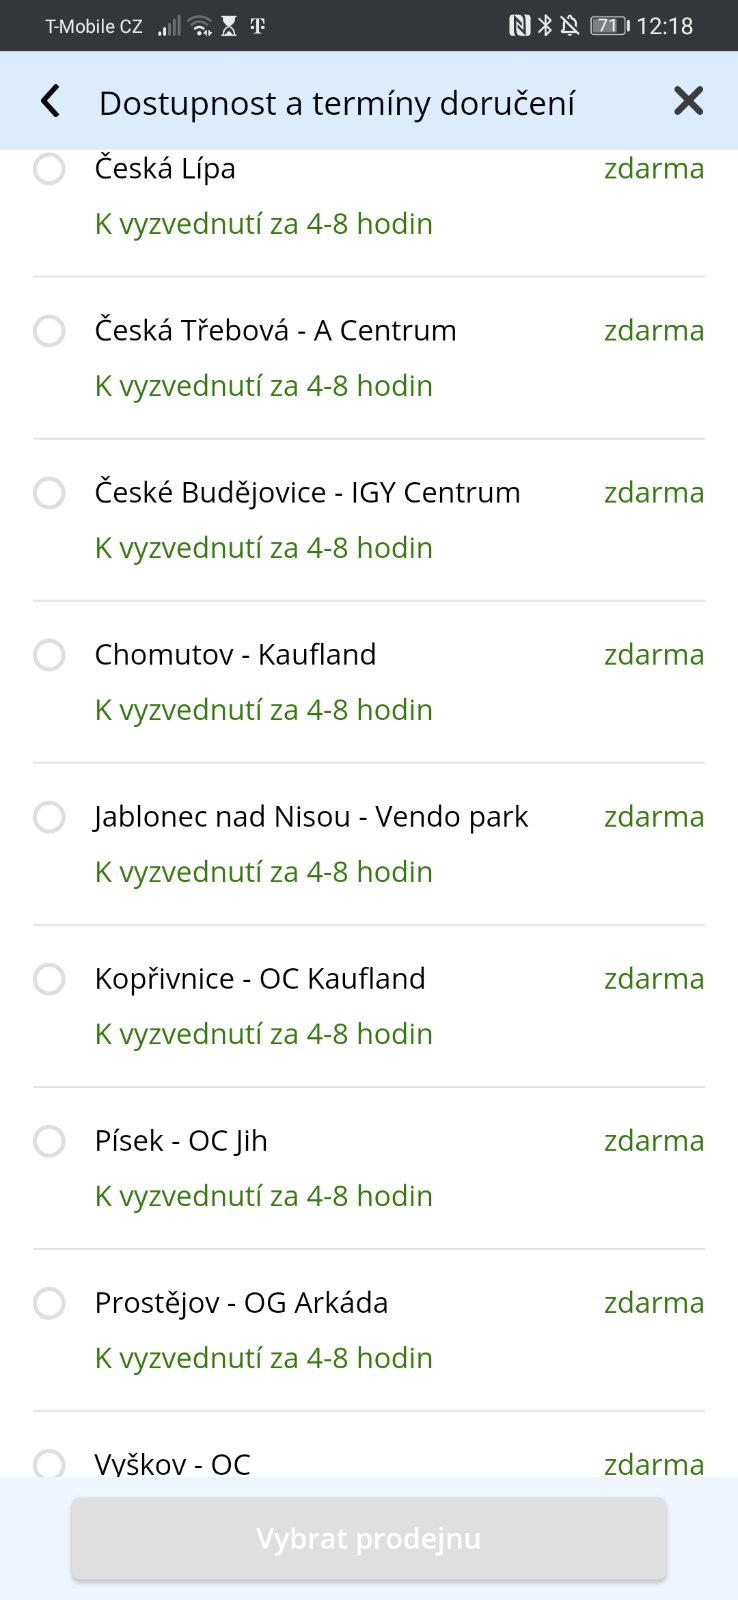The width and height of the screenshot is (738, 1600).
Task: Tap zdarma price next to Chomutov - Kaufland
Action: (654, 655)
